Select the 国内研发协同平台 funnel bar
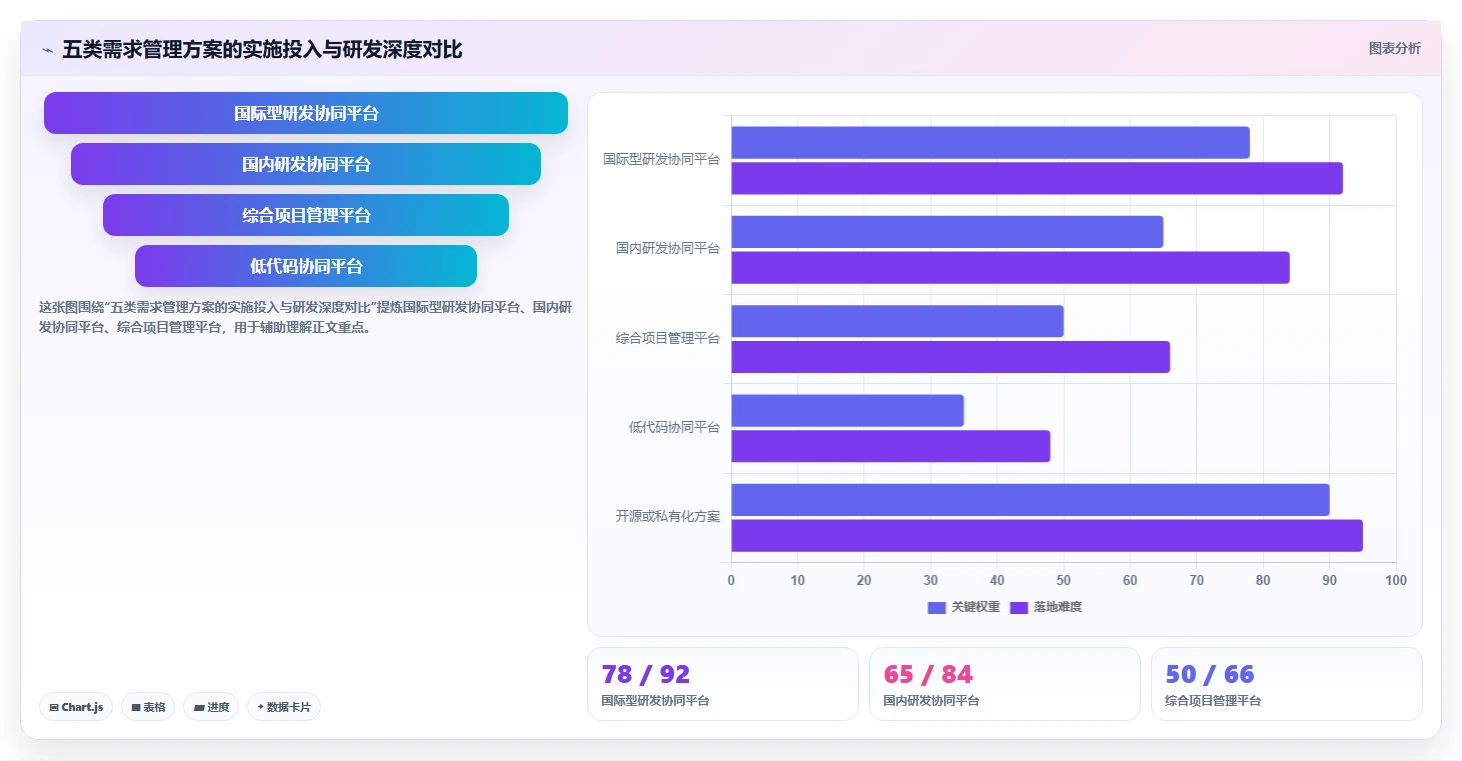The height and width of the screenshot is (761, 1462). tap(306, 164)
